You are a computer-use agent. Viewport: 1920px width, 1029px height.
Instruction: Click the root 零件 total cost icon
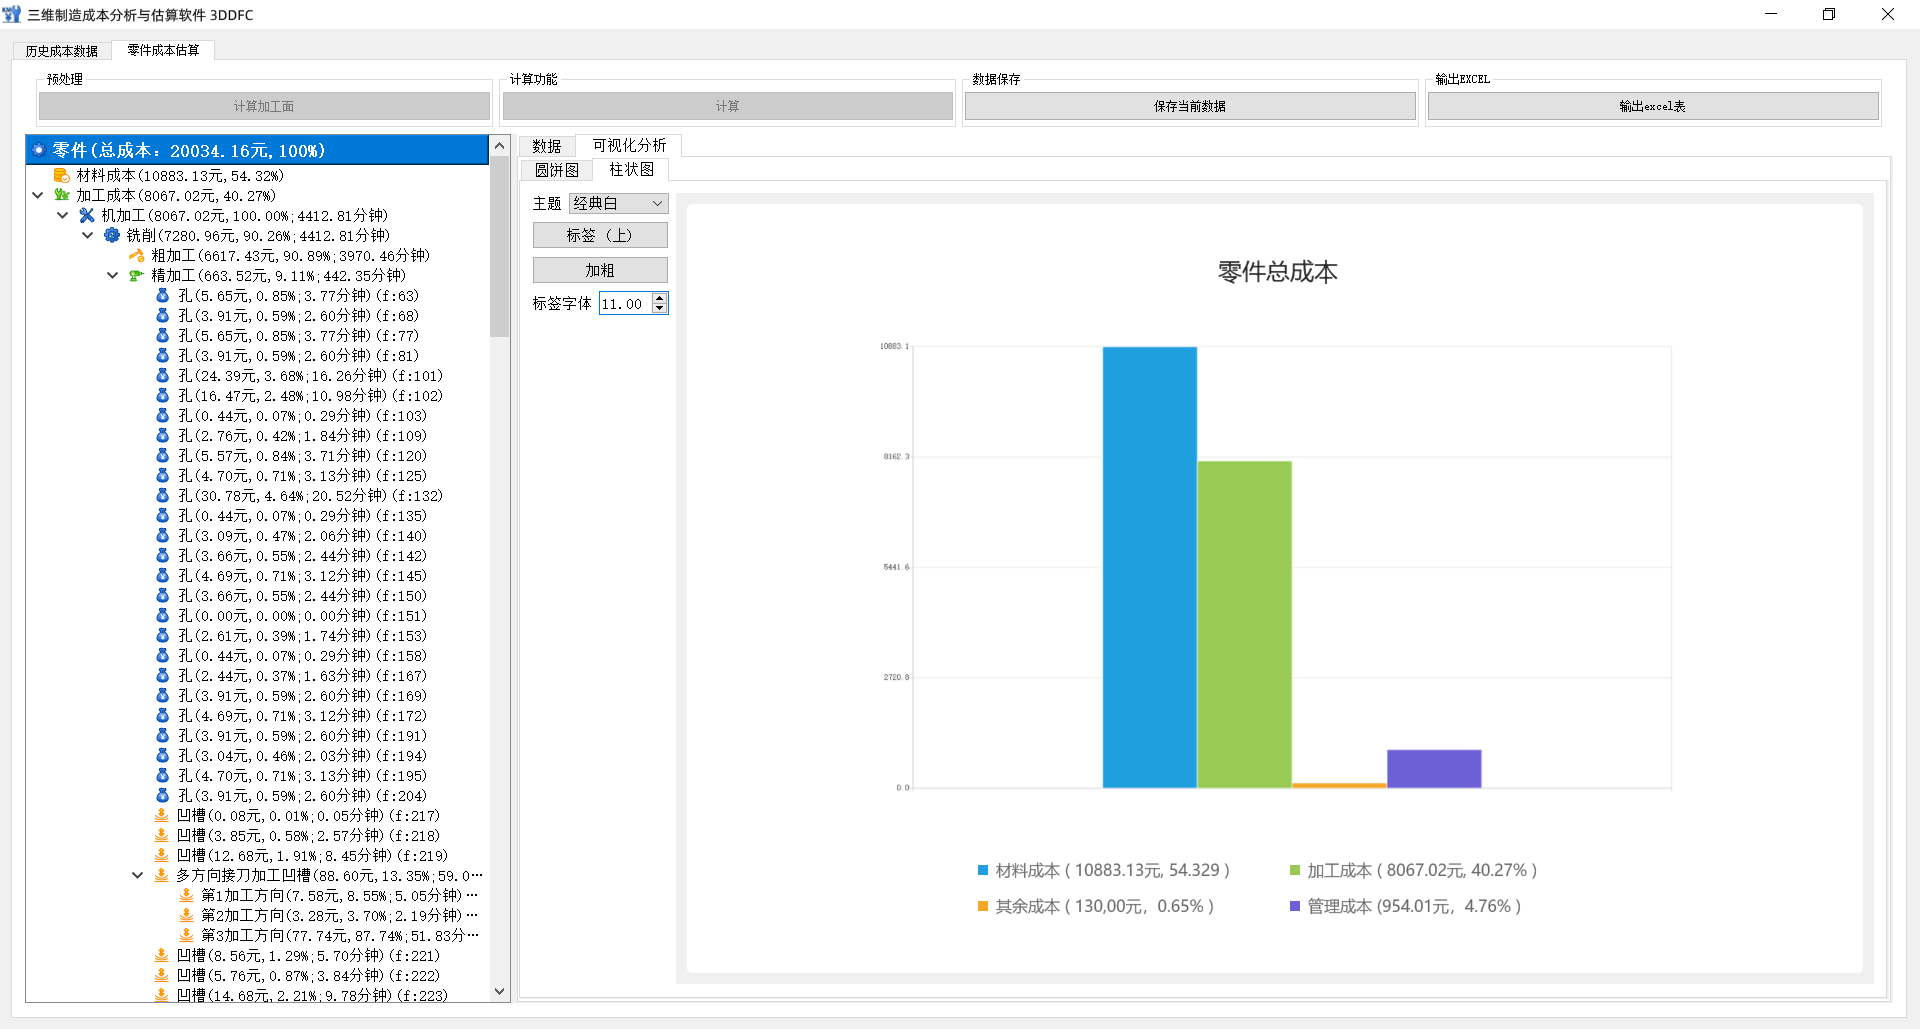[x=39, y=150]
